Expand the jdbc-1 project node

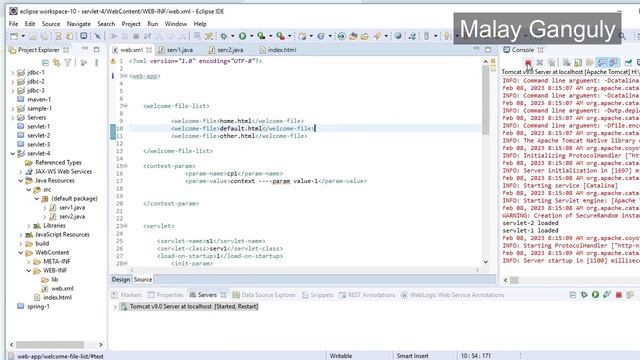tap(13, 73)
